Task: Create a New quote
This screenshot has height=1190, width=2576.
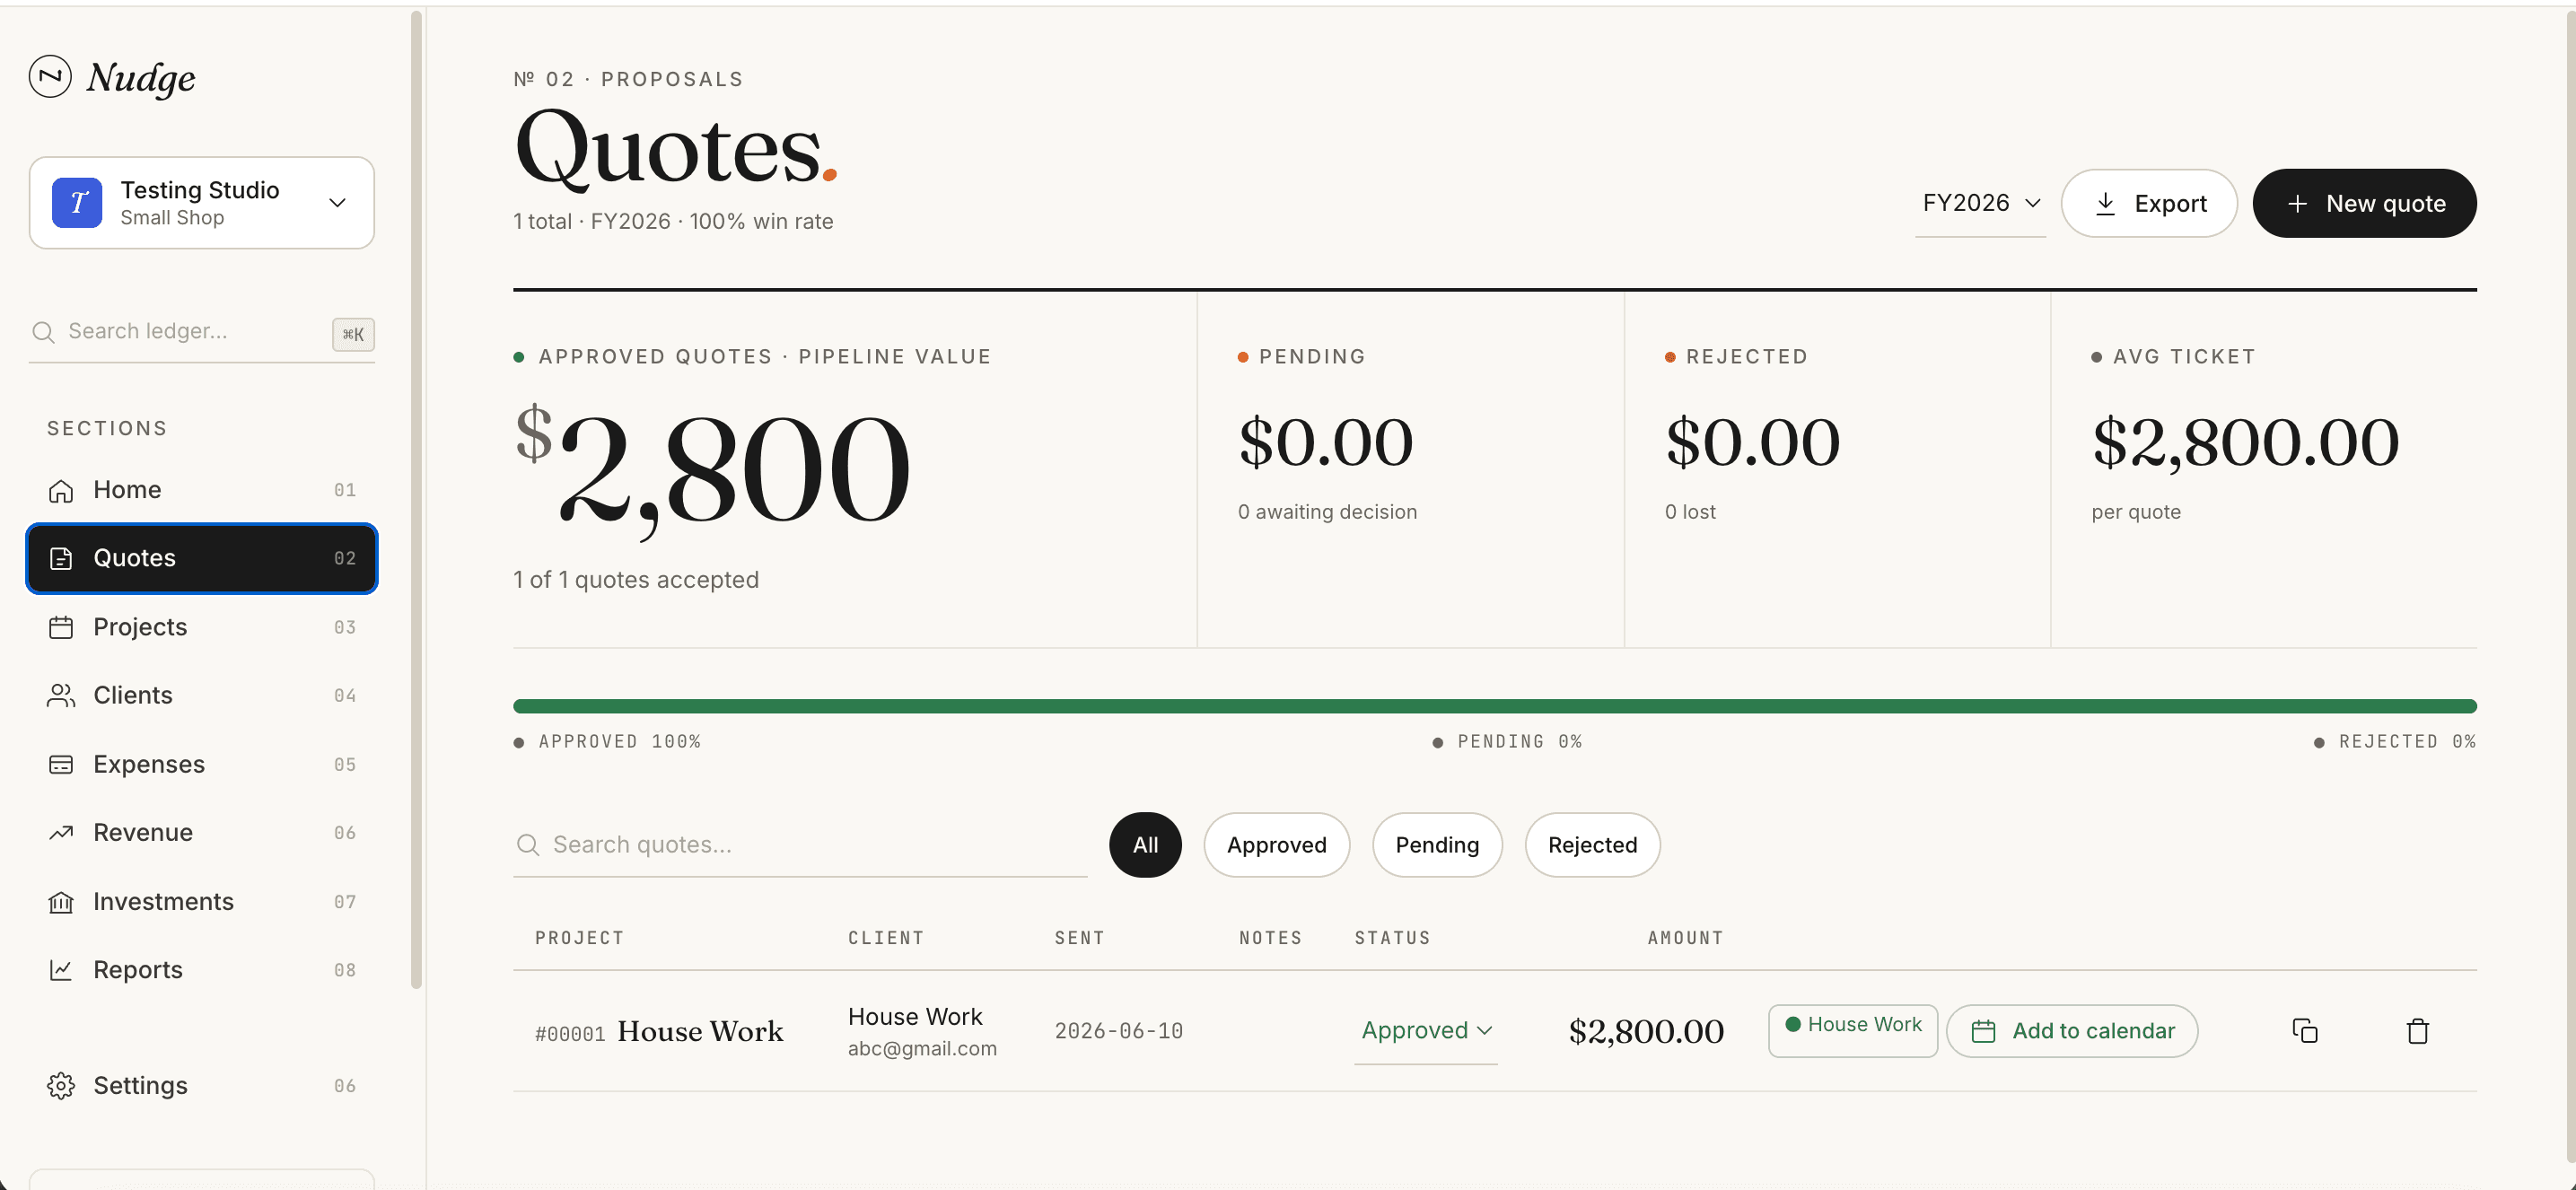Action: point(2364,203)
